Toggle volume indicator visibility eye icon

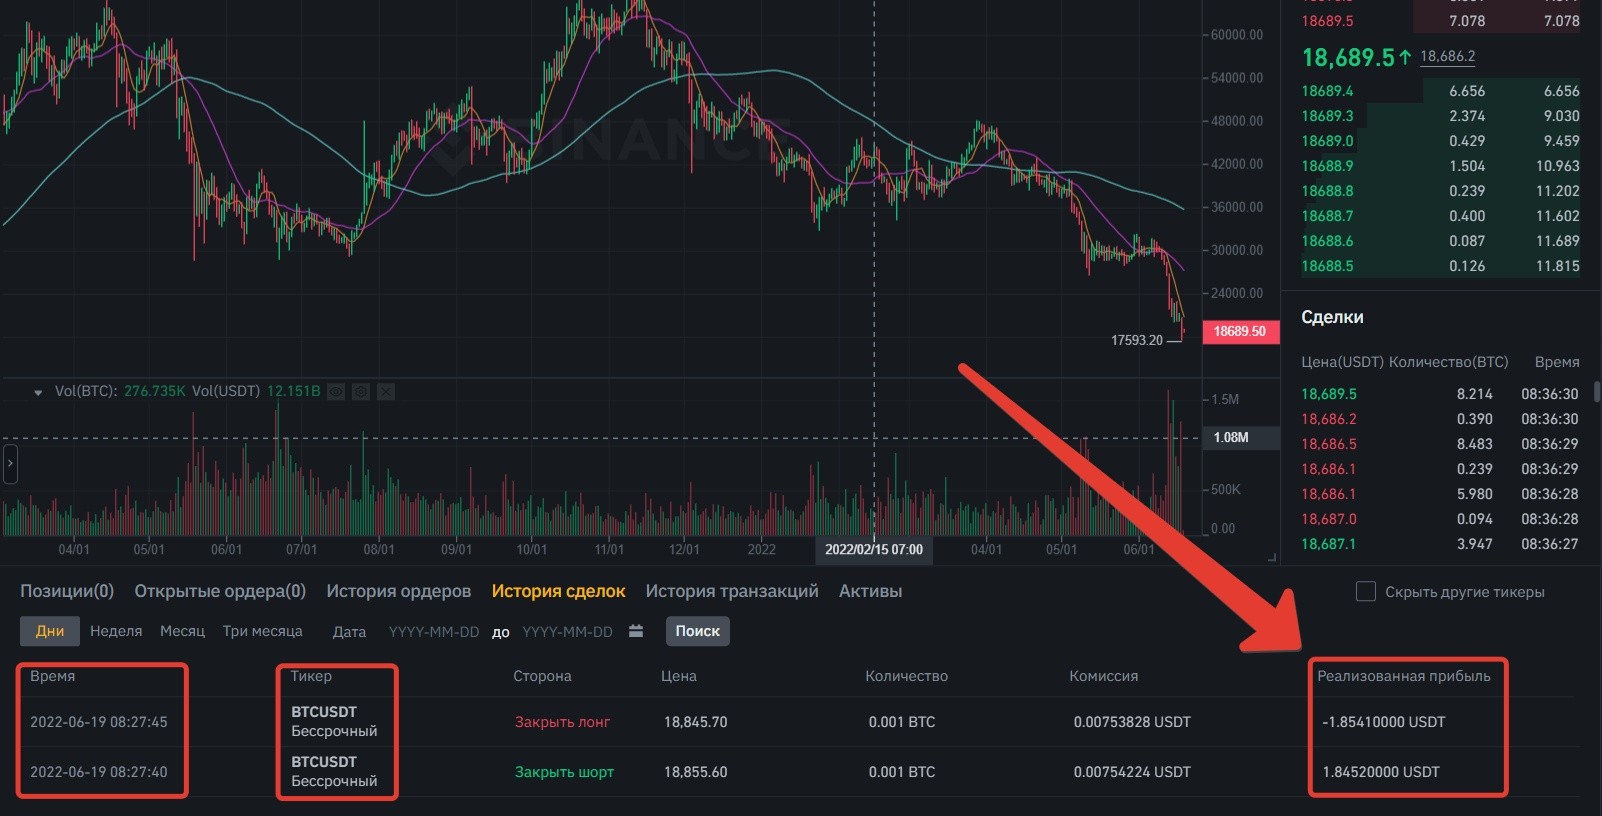coord(336,392)
